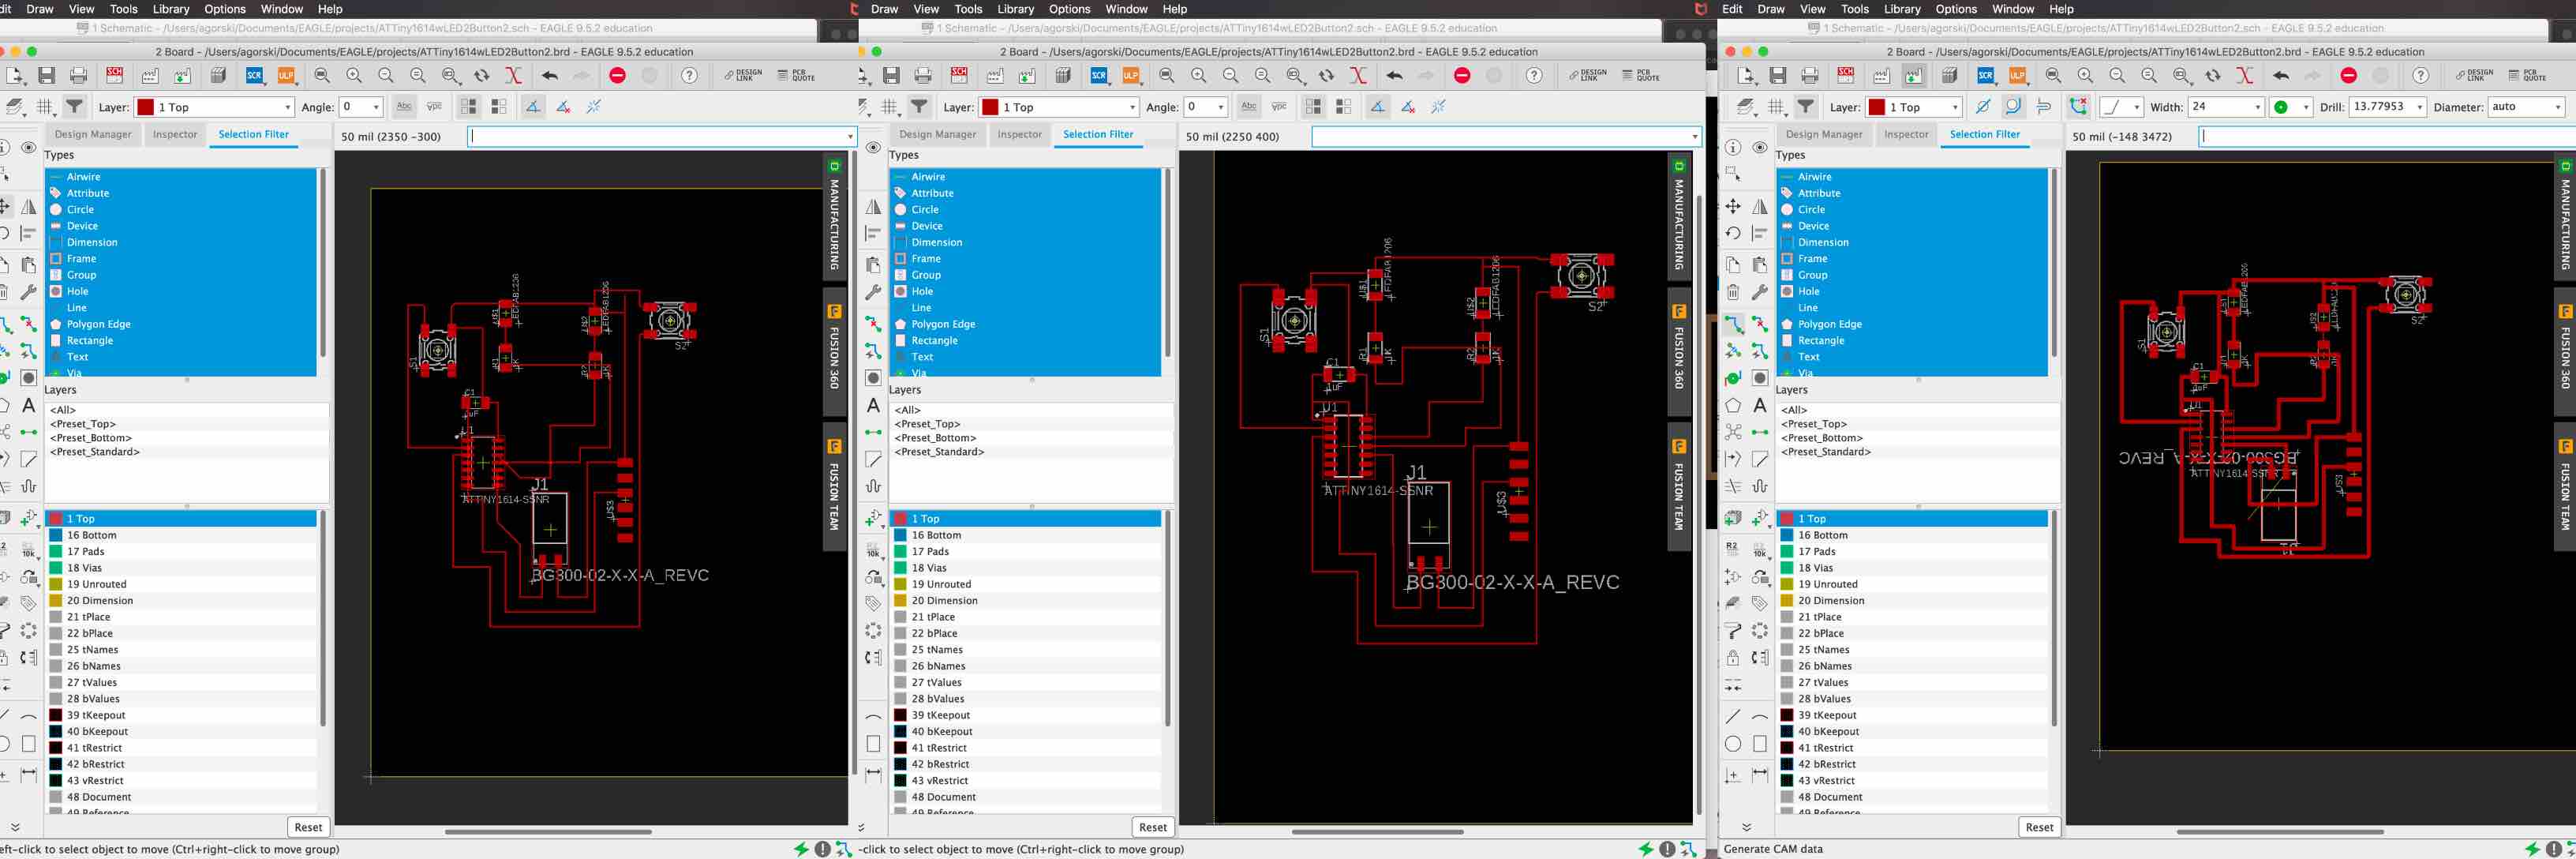Click the SCR script icon in middle window

[x=1099, y=76]
